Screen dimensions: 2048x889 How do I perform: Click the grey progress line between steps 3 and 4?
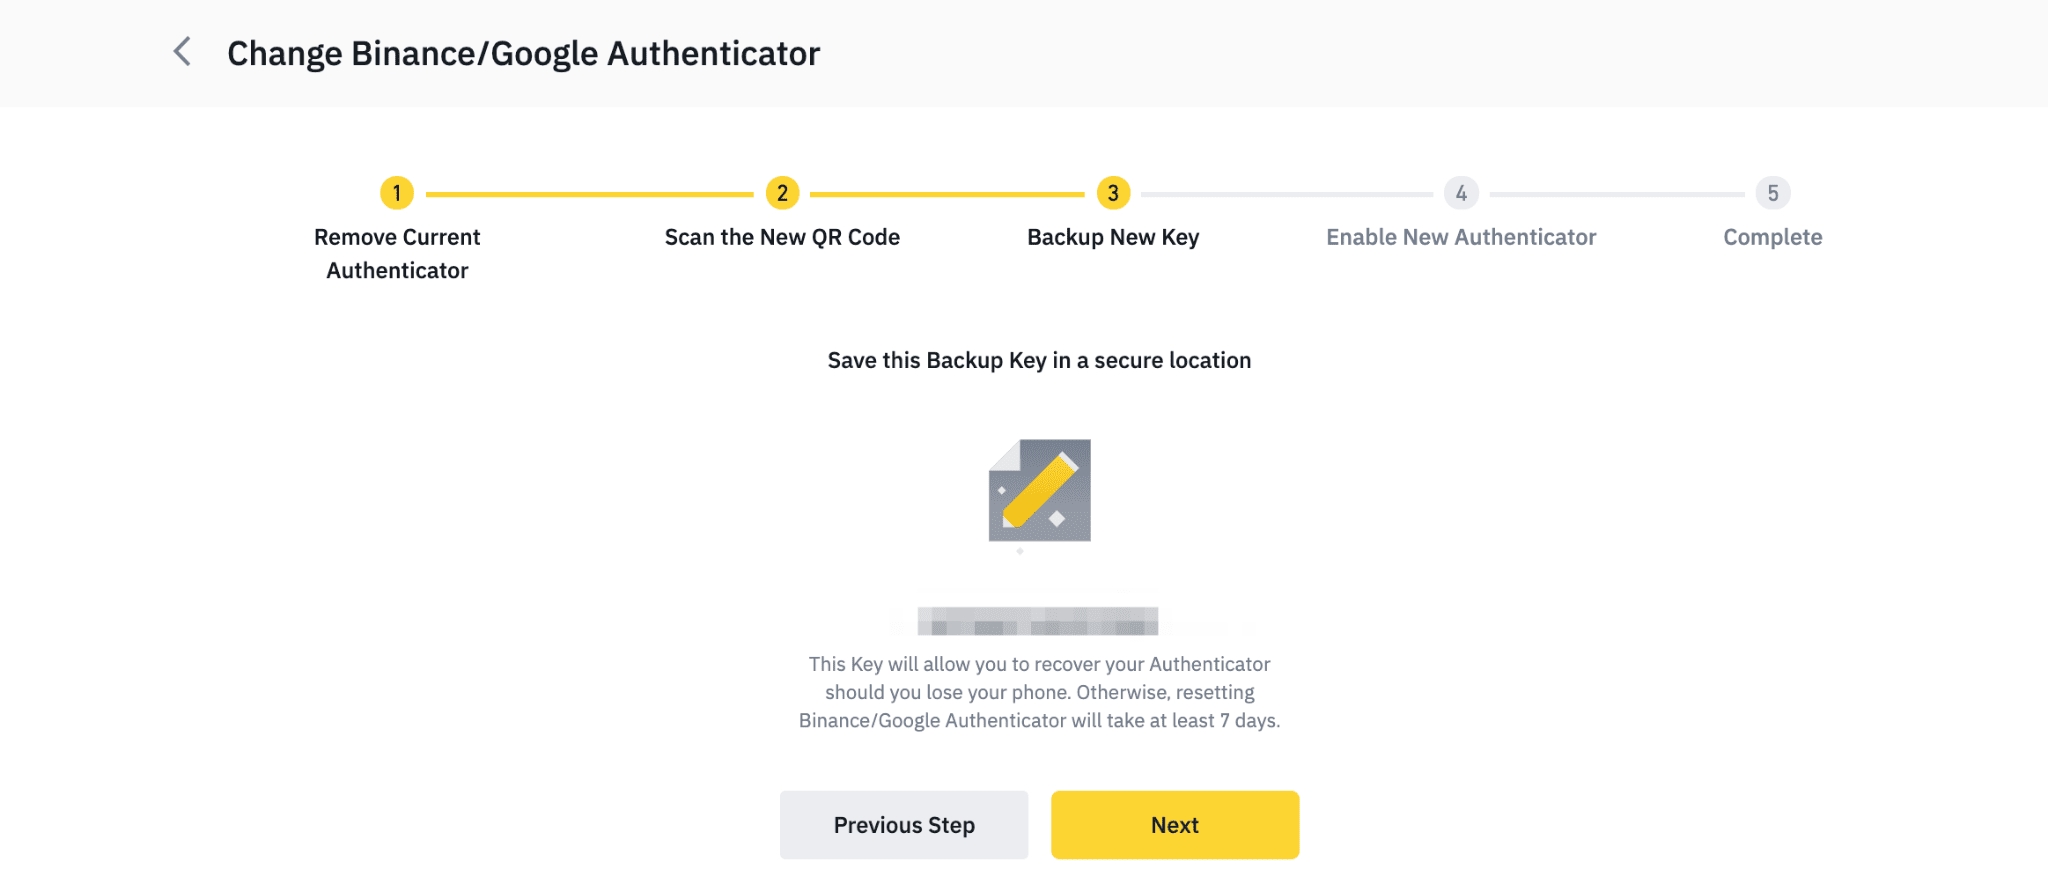[1287, 194]
